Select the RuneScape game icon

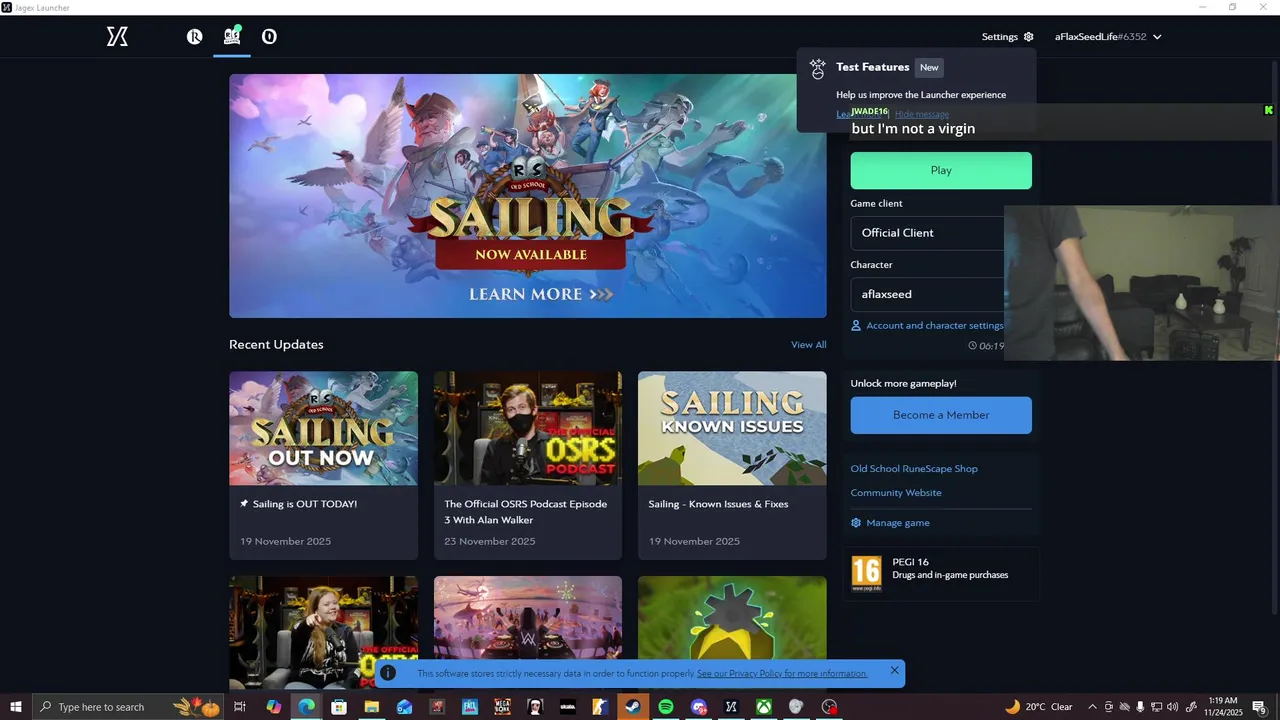194,37
